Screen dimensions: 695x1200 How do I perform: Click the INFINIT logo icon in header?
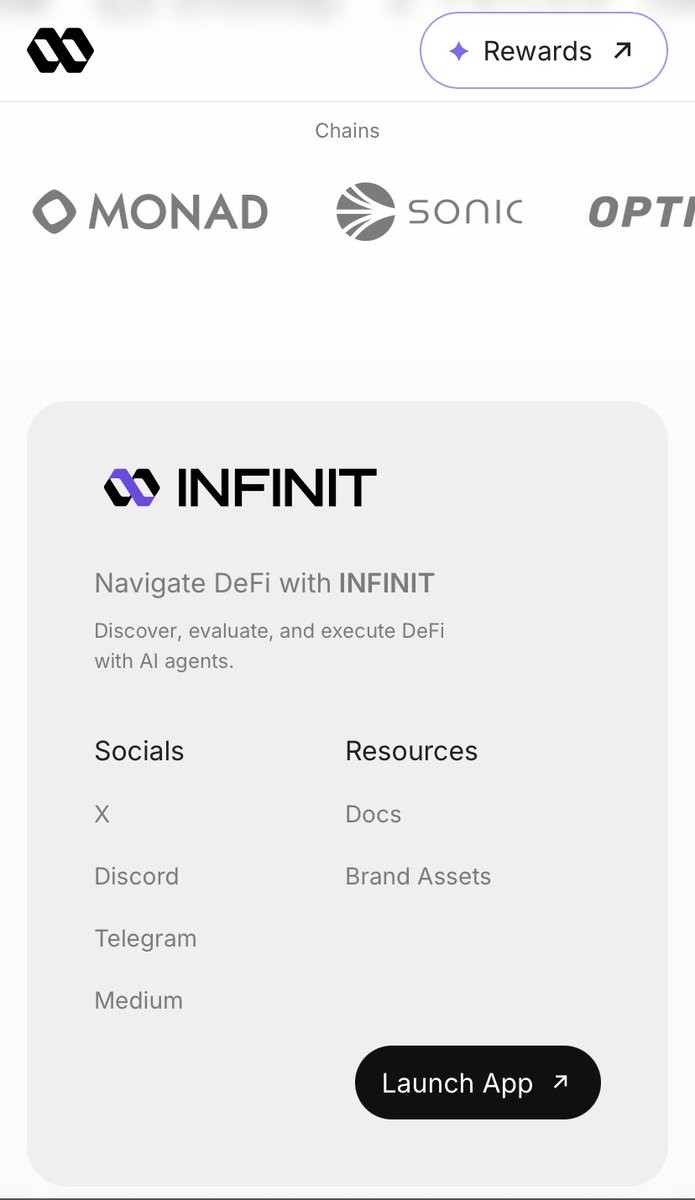point(61,50)
